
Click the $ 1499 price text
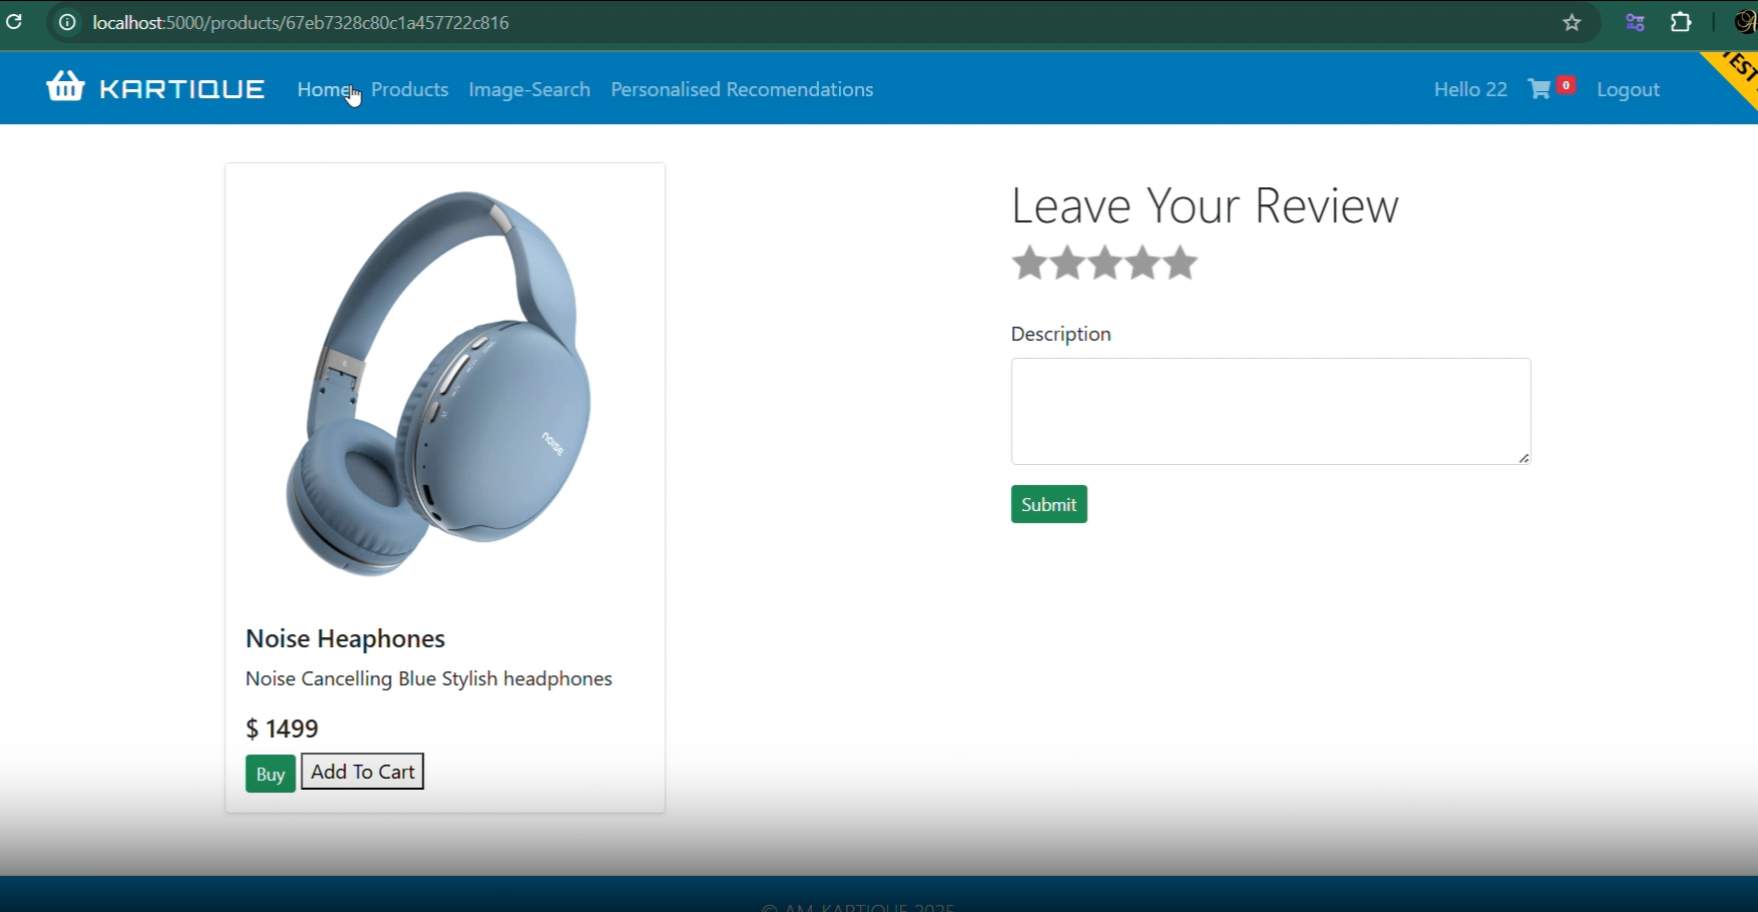[x=282, y=728]
